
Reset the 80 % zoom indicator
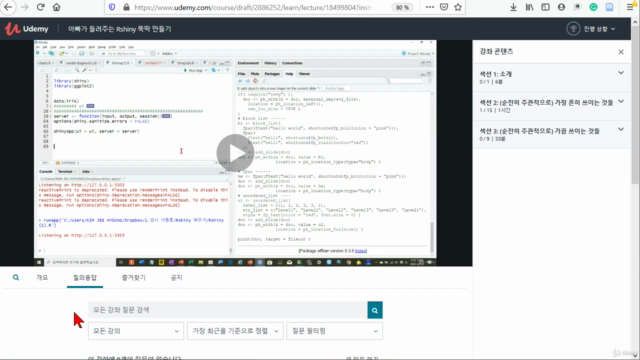(402, 7)
